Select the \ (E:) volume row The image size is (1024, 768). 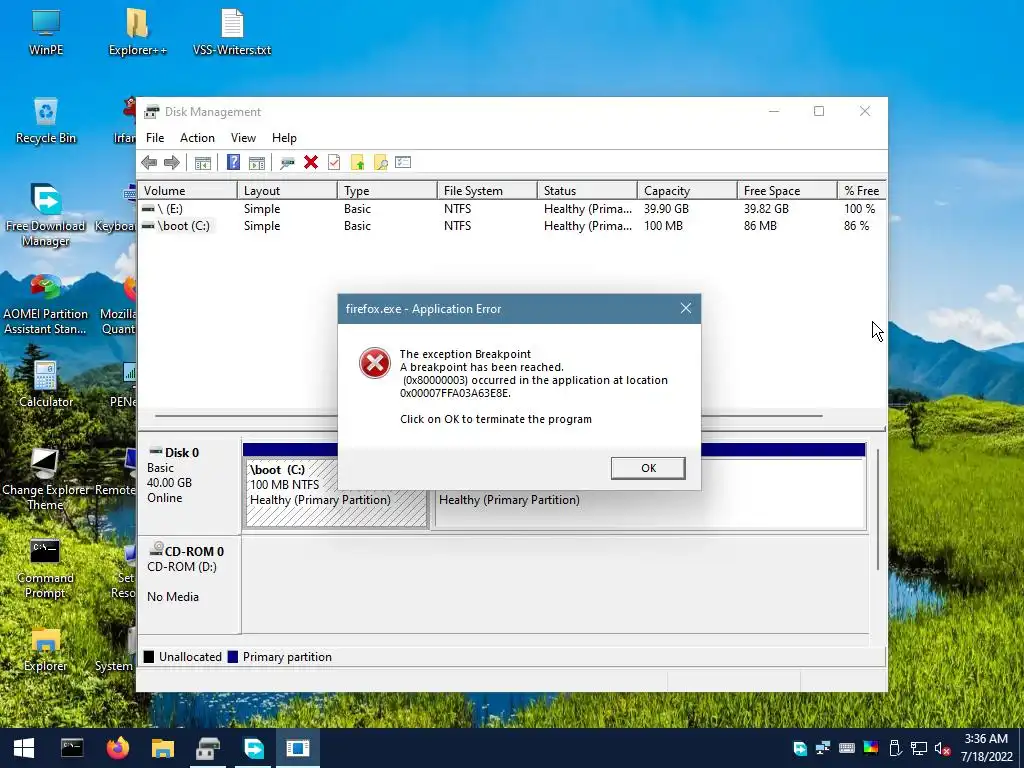[x=511, y=209]
